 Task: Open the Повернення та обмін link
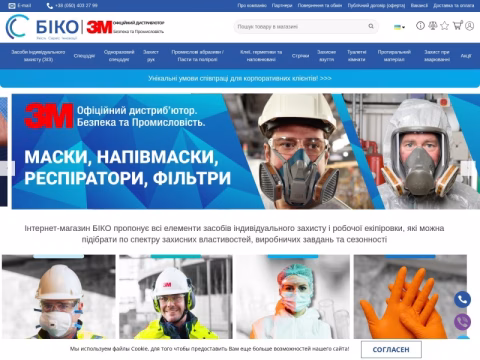pos(320,6)
